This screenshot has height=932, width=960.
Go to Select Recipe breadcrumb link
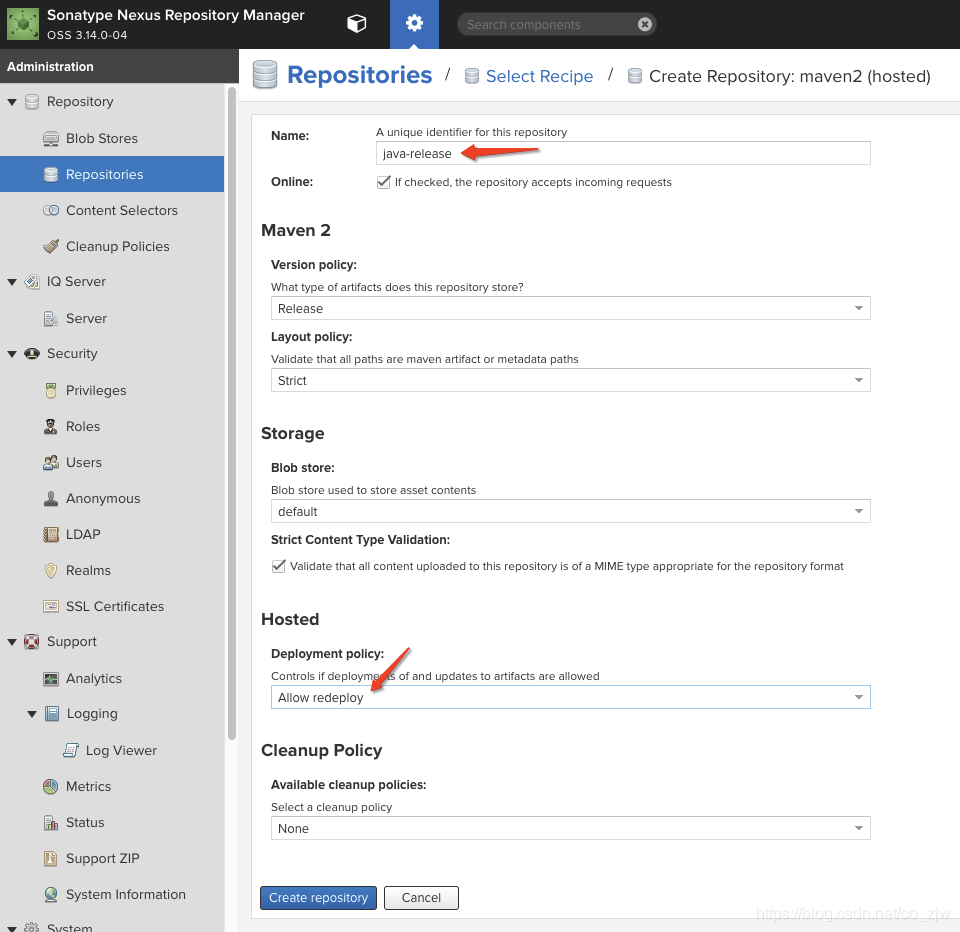[539, 76]
